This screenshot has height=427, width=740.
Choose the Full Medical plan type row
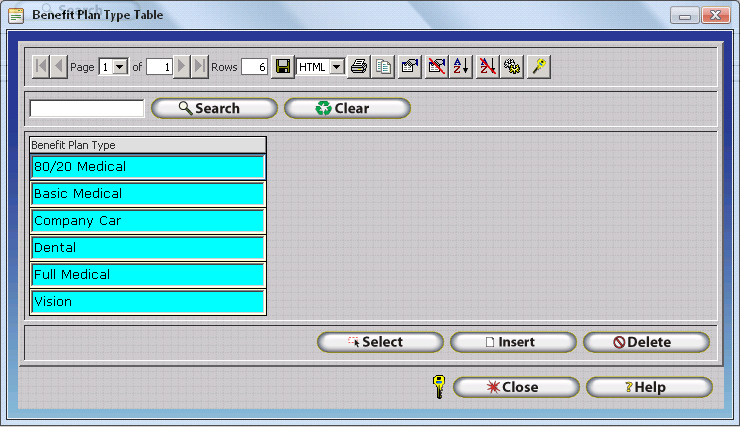(x=148, y=275)
